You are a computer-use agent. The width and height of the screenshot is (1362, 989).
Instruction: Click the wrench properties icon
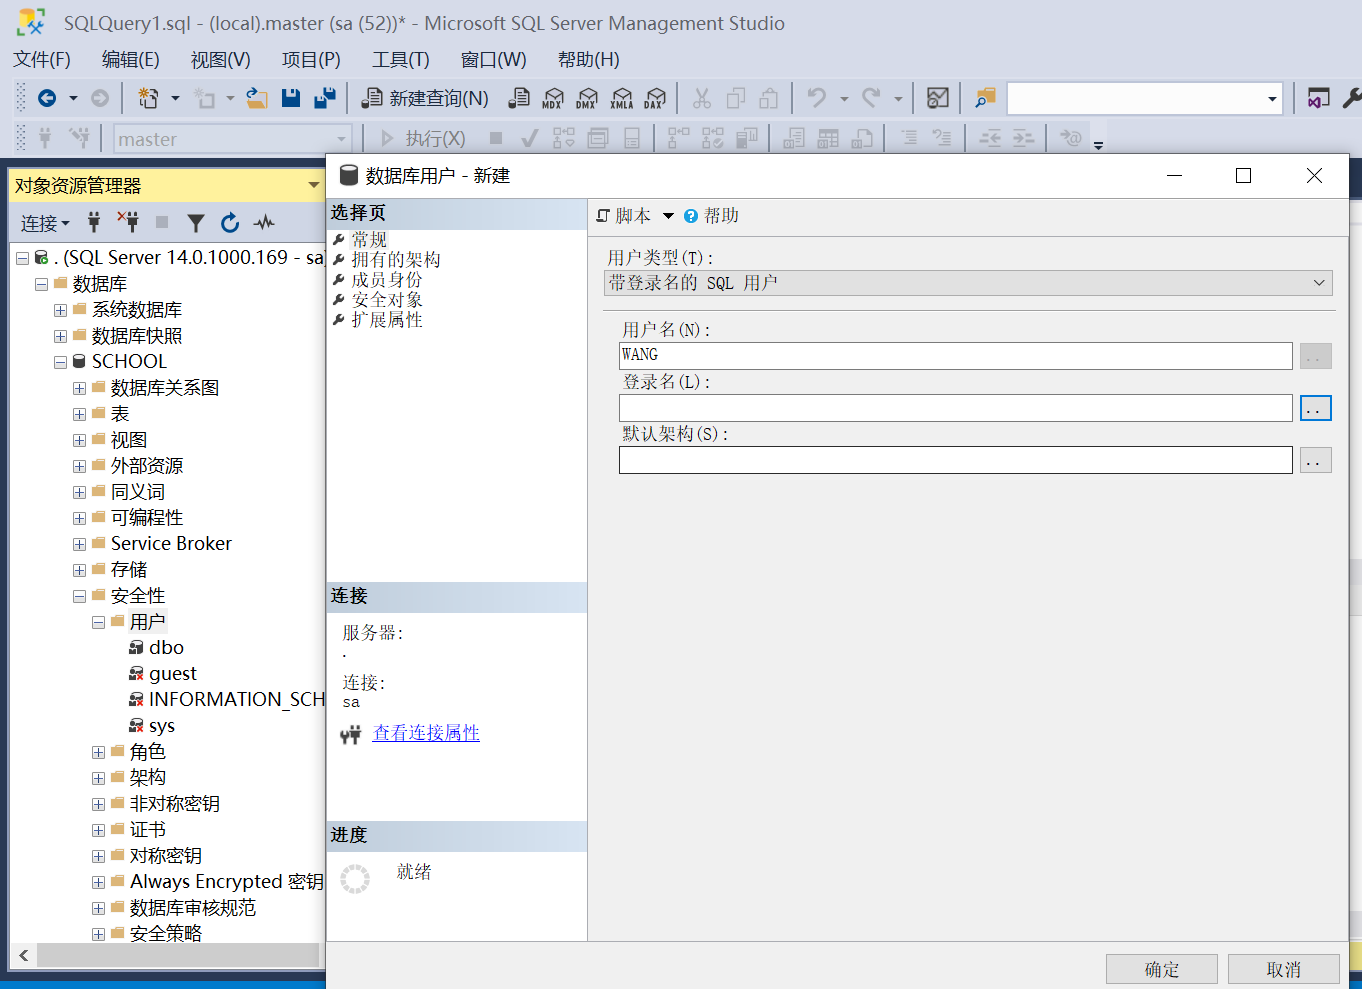[1351, 98]
